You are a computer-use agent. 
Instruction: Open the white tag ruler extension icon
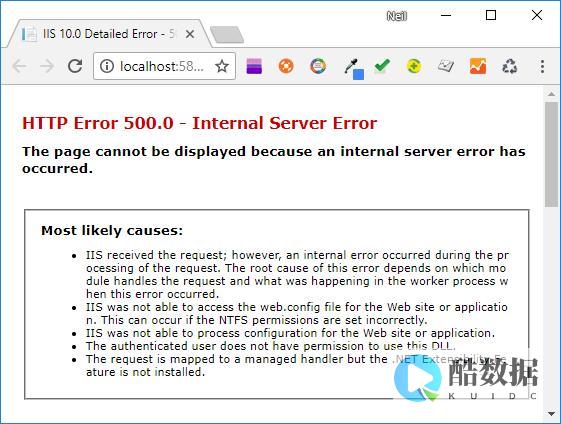pos(446,66)
